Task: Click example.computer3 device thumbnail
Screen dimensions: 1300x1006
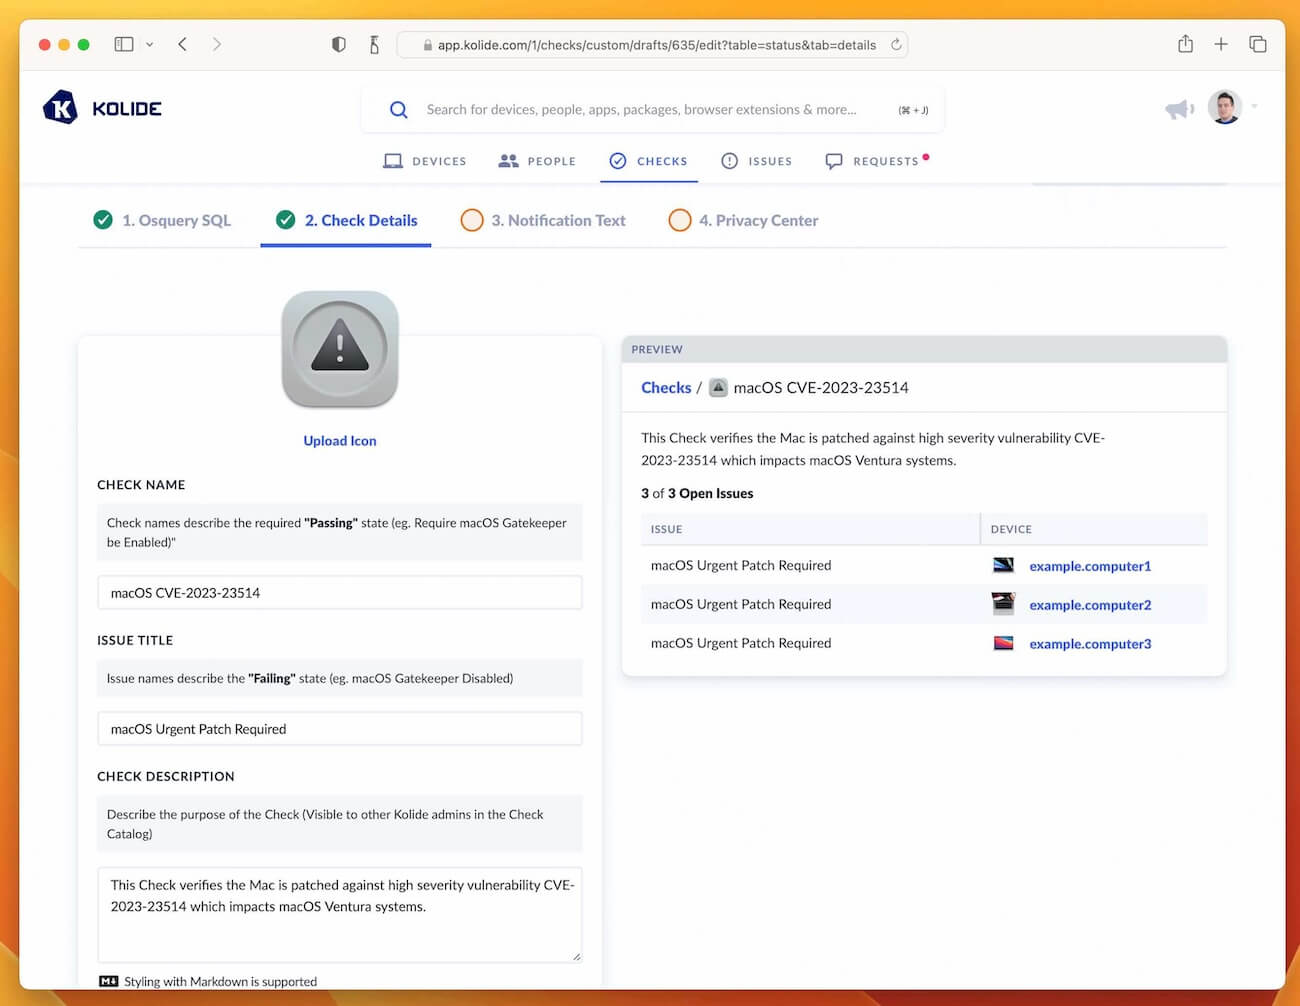Action: pos(1002,643)
